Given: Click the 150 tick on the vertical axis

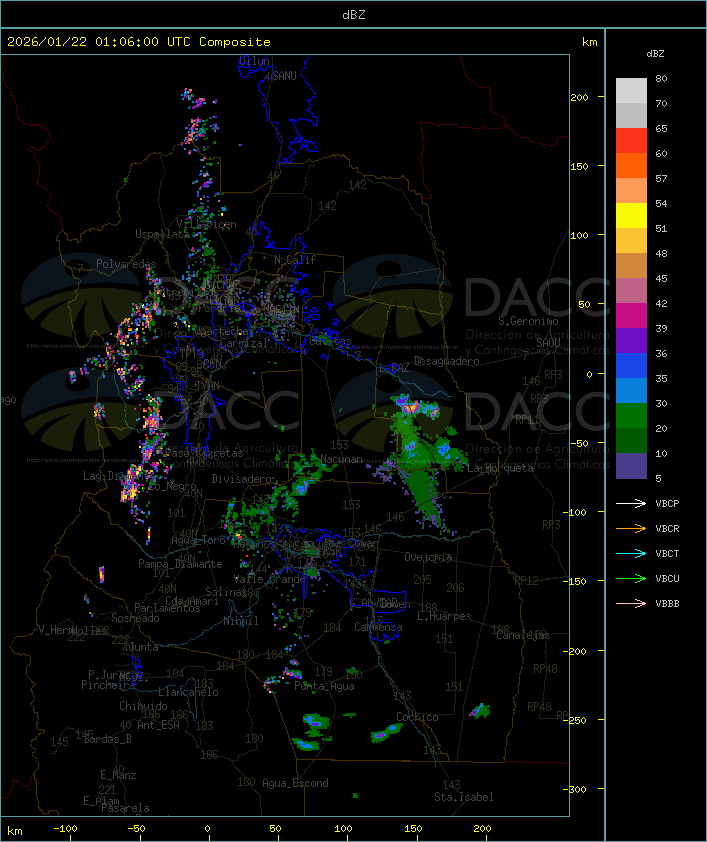Looking at the screenshot, I should [x=579, y=166].
